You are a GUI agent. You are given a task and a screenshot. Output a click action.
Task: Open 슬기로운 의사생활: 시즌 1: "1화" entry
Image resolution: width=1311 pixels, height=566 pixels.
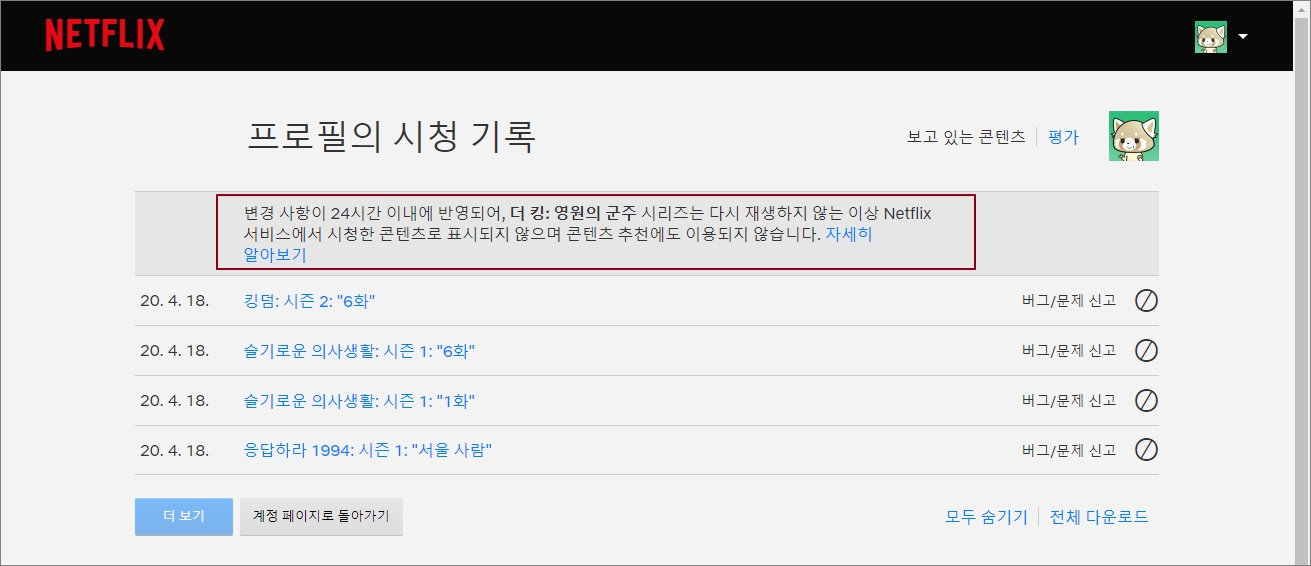click(x=359, y=400)
